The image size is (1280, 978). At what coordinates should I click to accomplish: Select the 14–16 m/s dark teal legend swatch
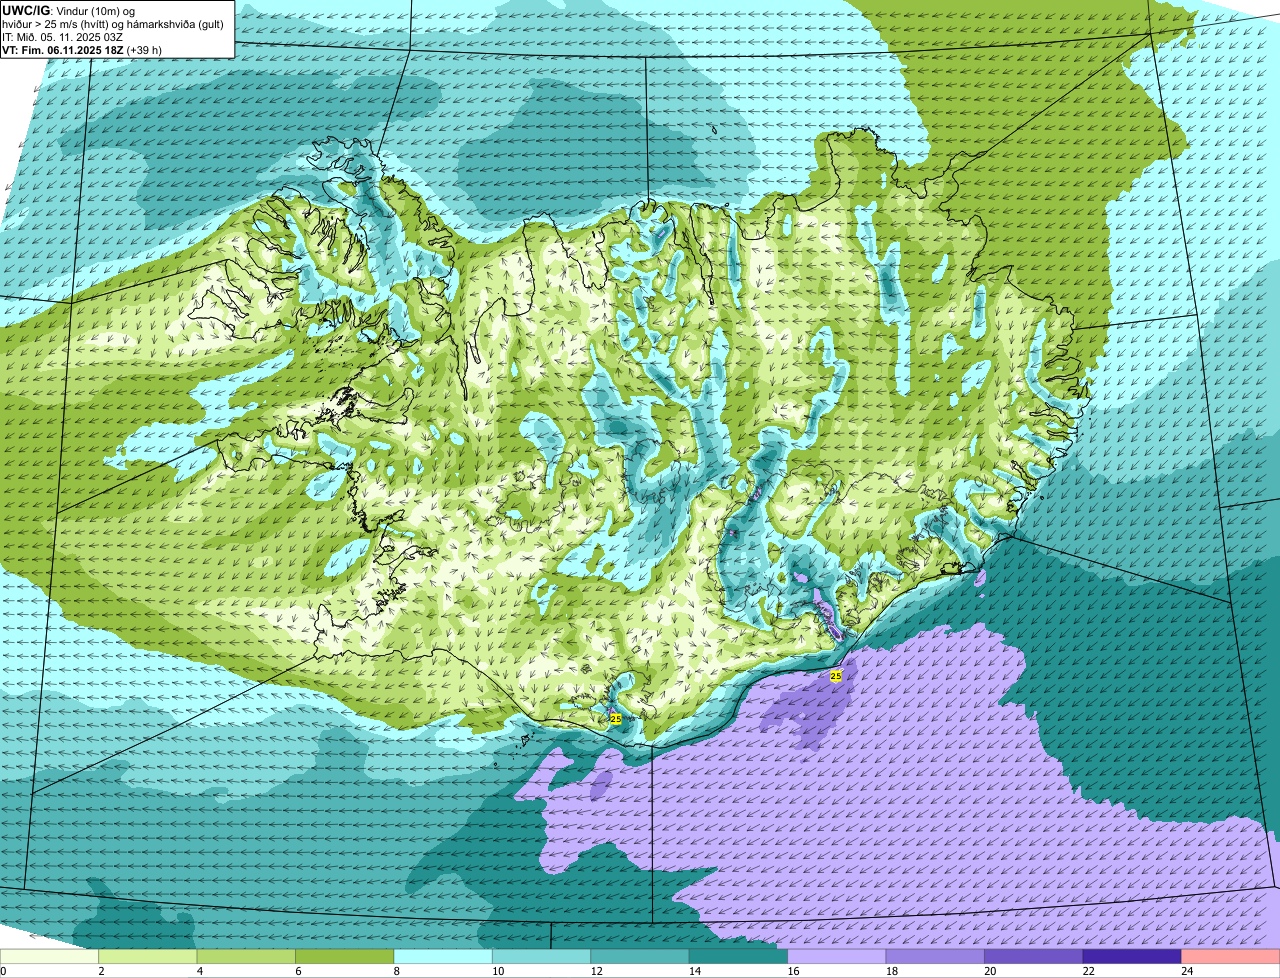coord(739,956)
